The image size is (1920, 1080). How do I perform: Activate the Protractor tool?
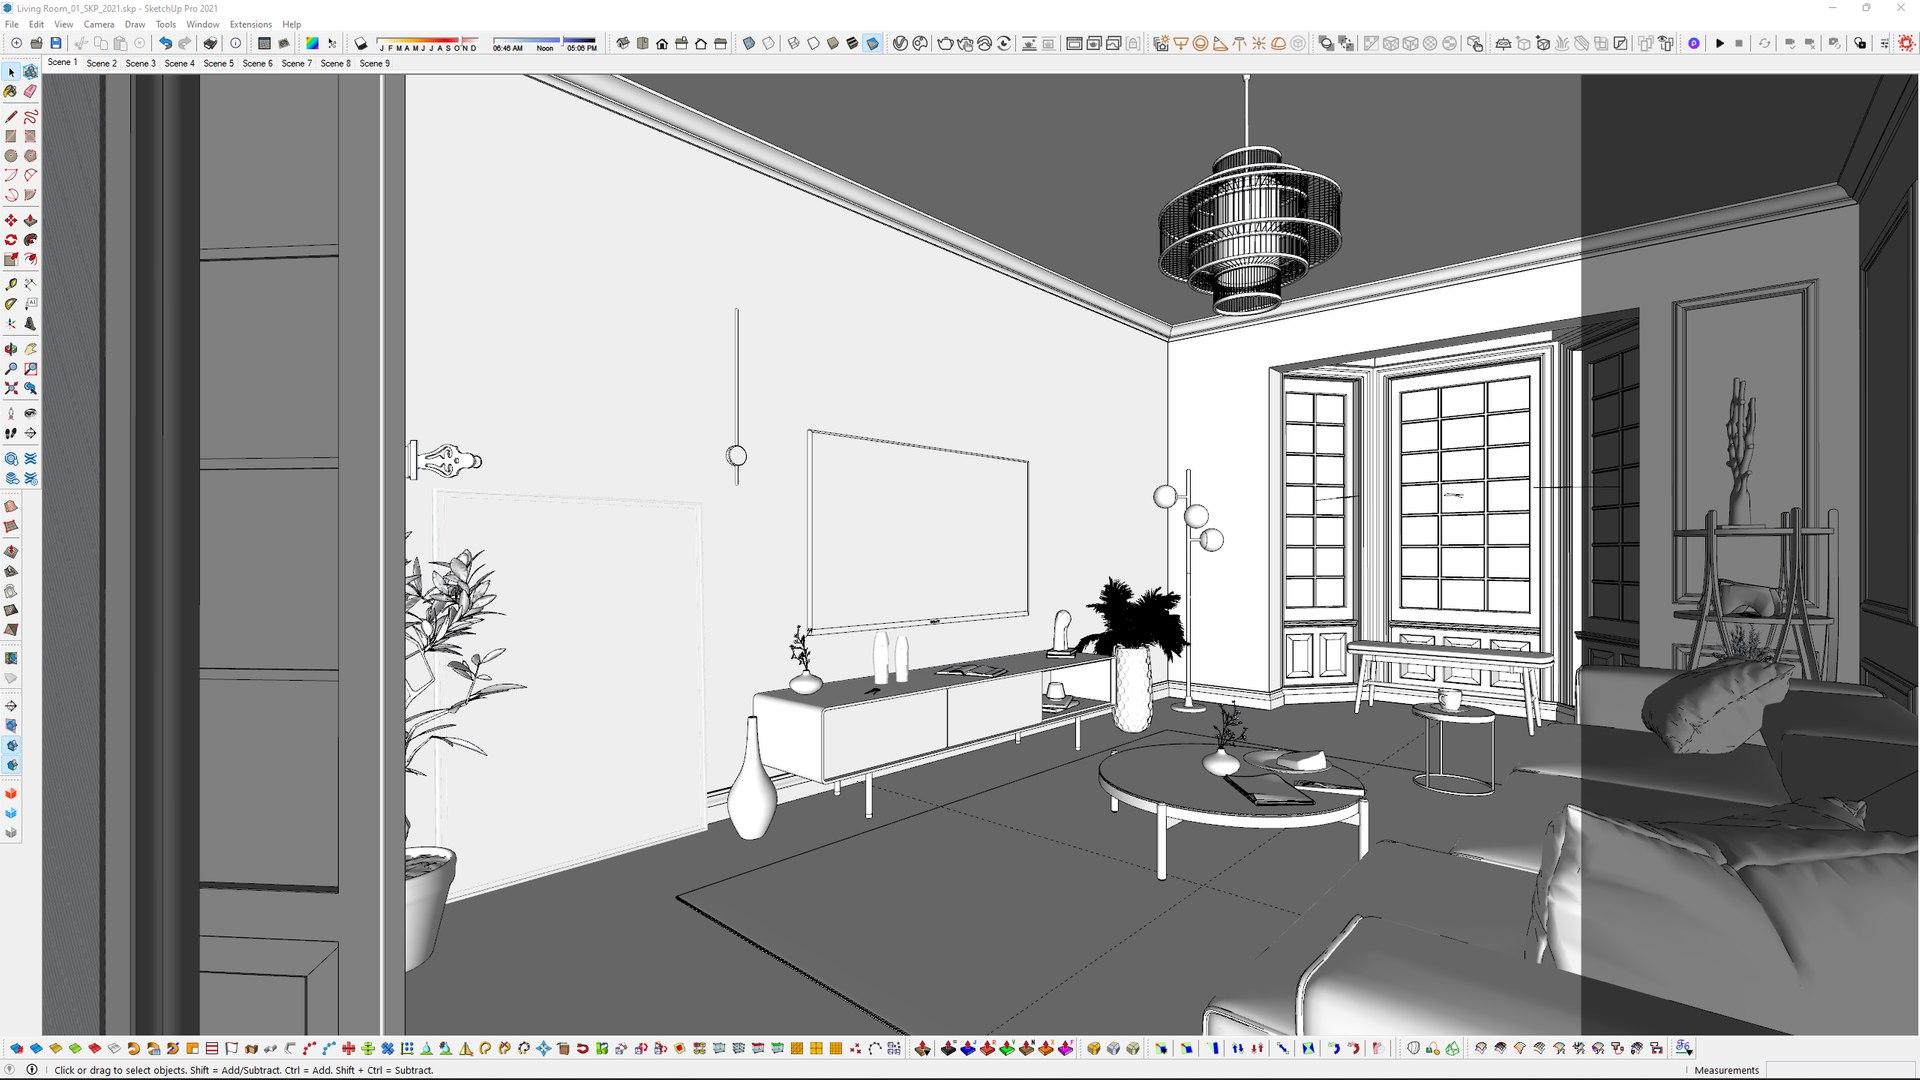11,304
